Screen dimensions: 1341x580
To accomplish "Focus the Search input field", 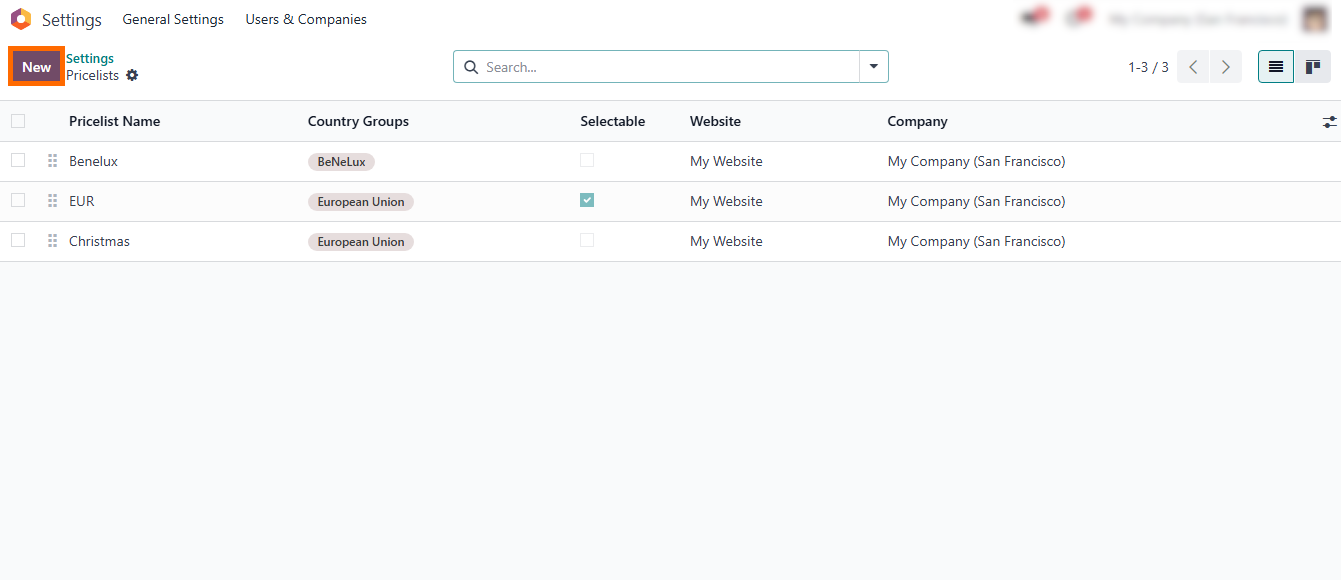I will point(670,67).
